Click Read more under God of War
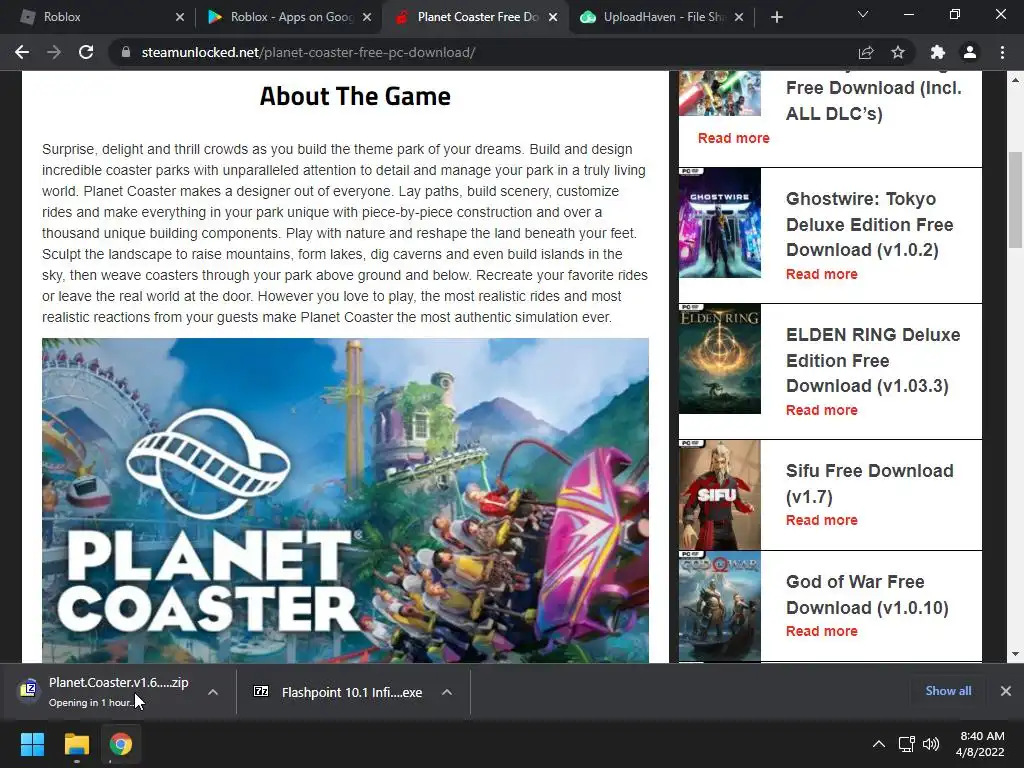The width and height of the screenshot is (1024, 768). click(822, 632)
